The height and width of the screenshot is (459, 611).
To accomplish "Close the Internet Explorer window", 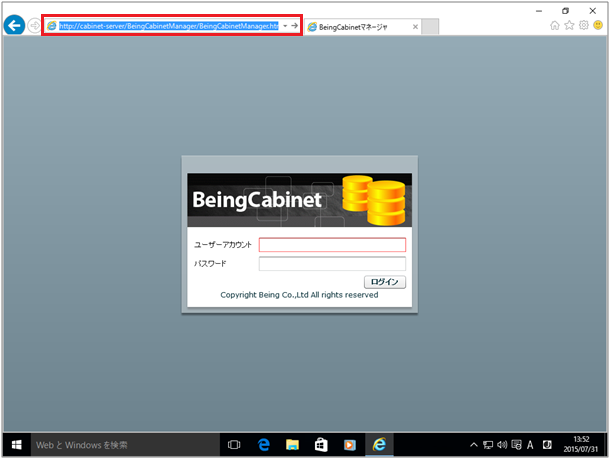I will (593, 11).
